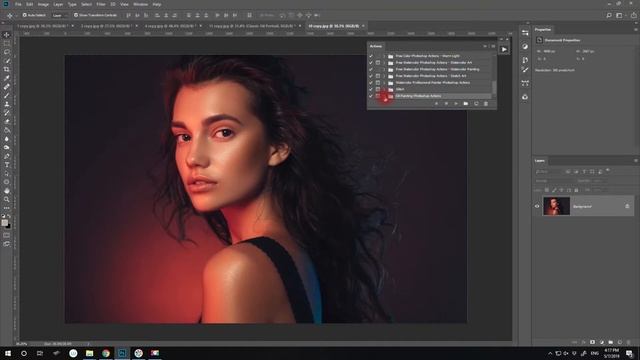
Task: Select the Pen tool
Action: click(x=7, y=156)
